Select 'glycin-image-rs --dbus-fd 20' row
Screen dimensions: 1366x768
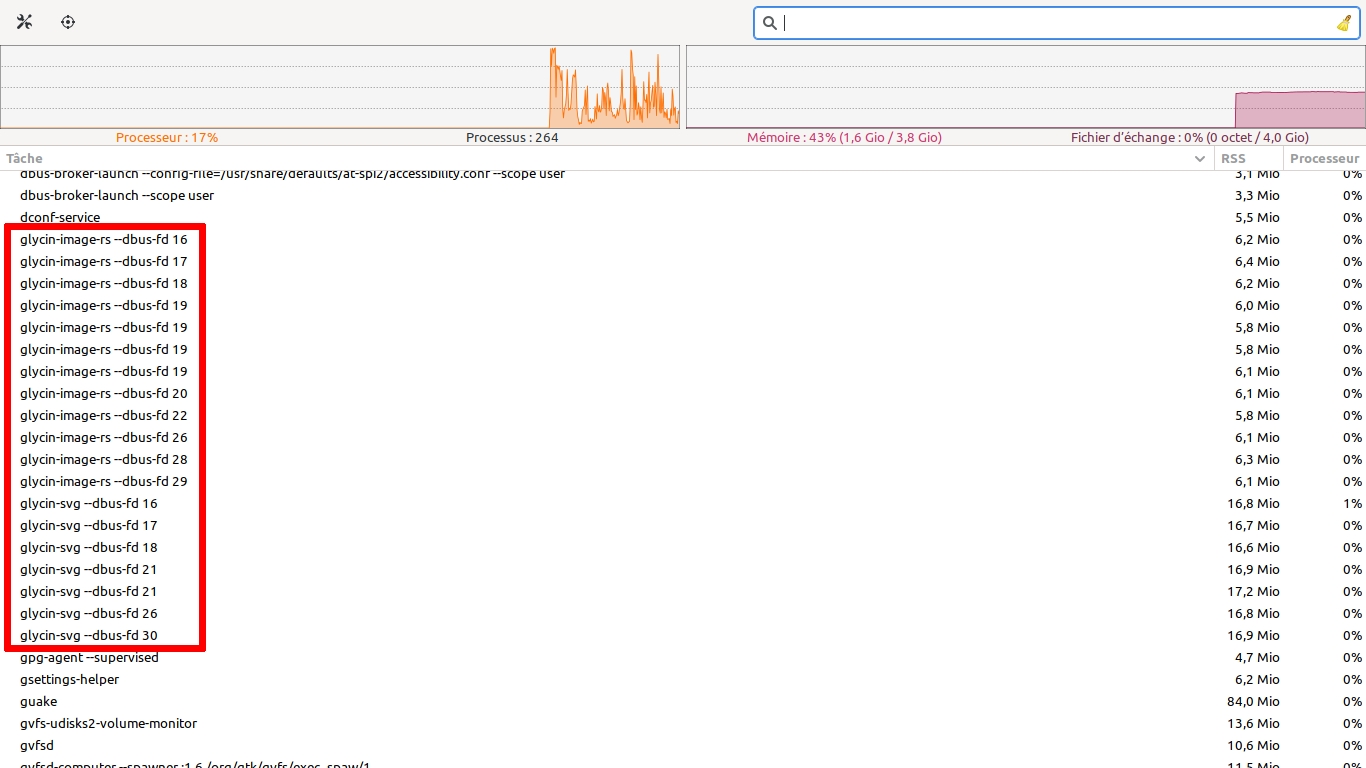pos(683,393)
